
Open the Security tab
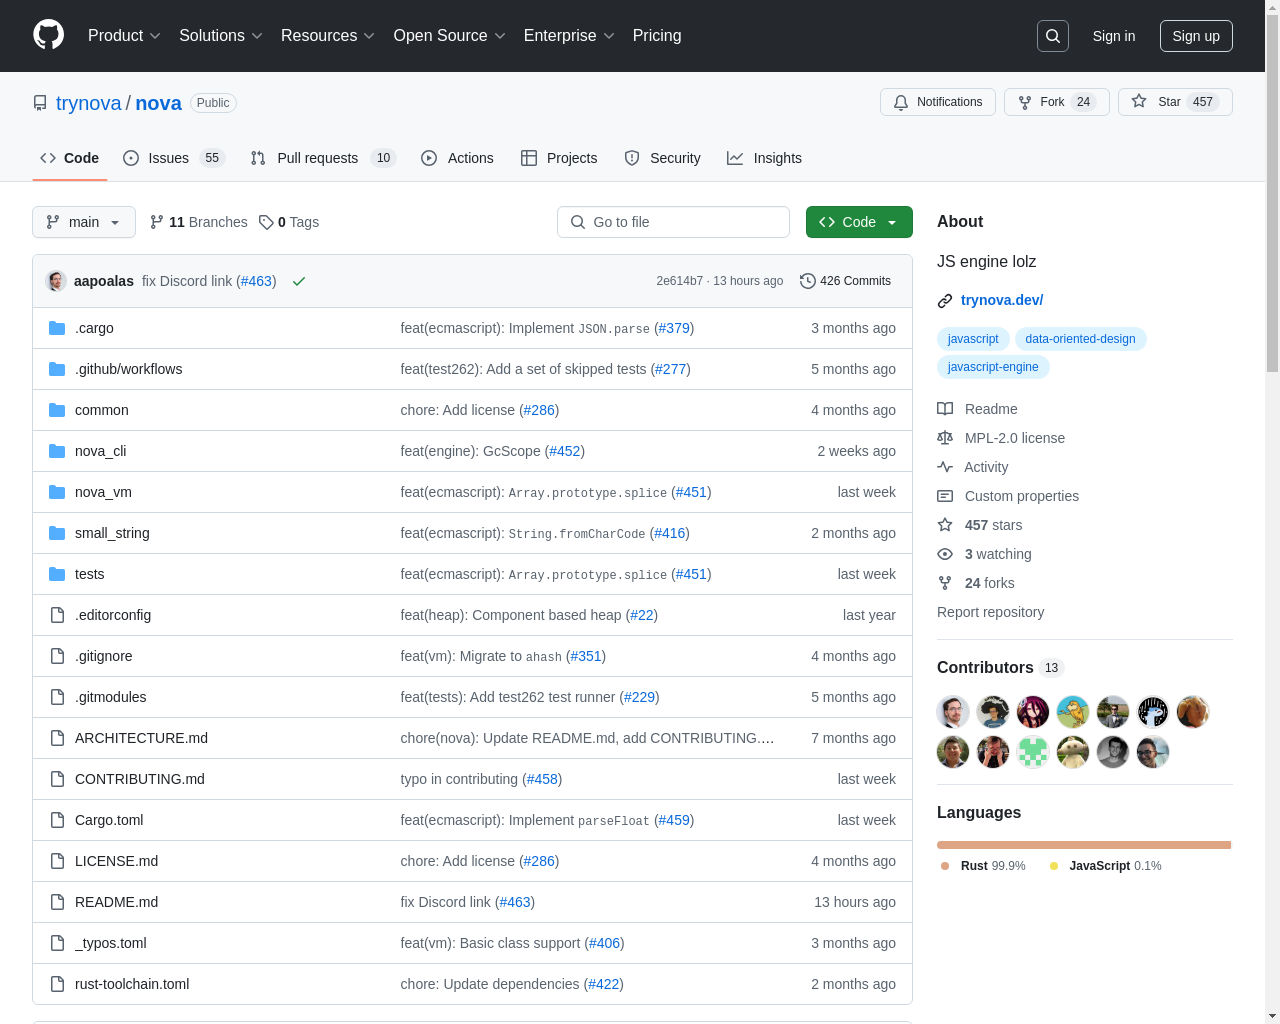click(x=662, y=158)
